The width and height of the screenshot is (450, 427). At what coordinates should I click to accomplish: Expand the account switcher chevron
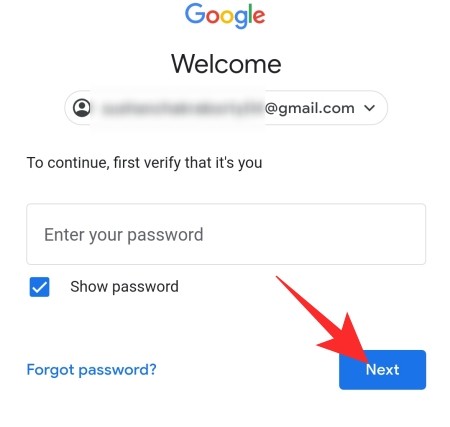point(370,108)
